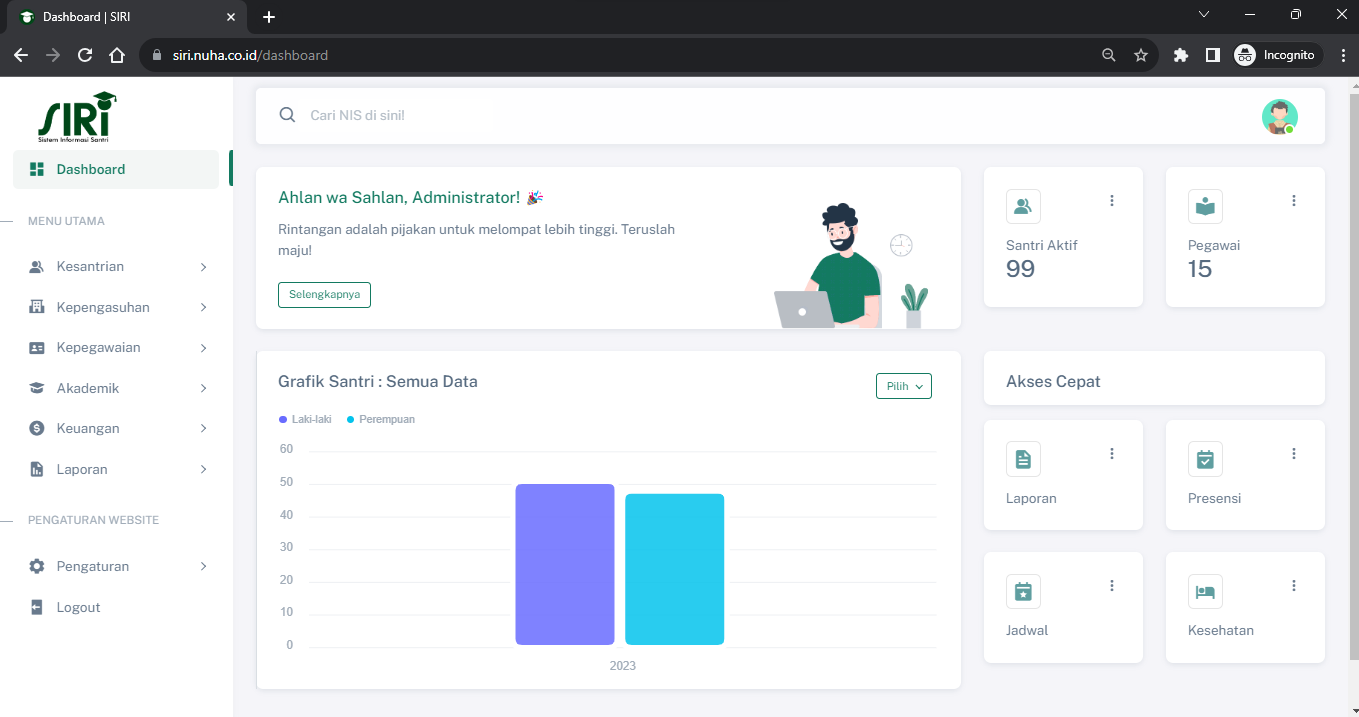The width and height of the screenshot is (1359, 717).
Task: Click the SIRI logo
Action: [x=76, y=116]
